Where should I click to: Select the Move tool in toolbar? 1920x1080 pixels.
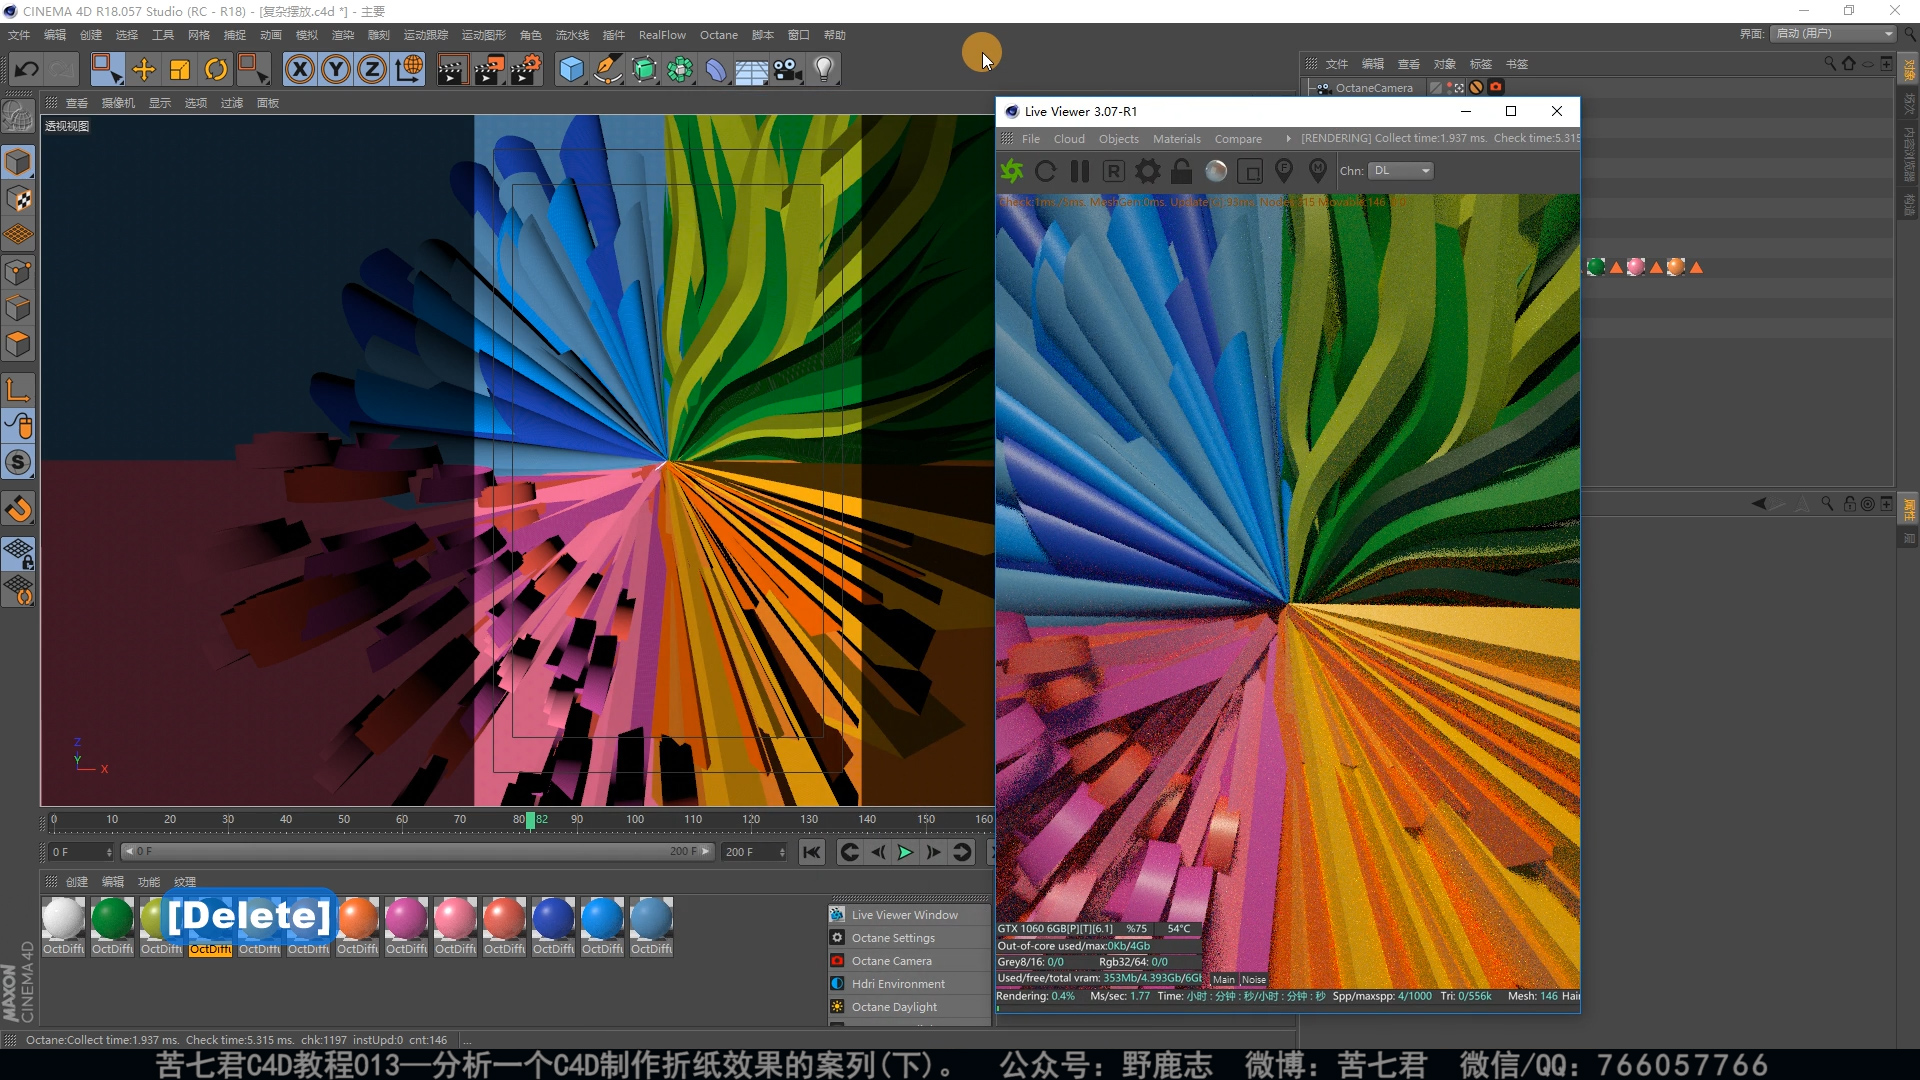(x=144, y=69)
